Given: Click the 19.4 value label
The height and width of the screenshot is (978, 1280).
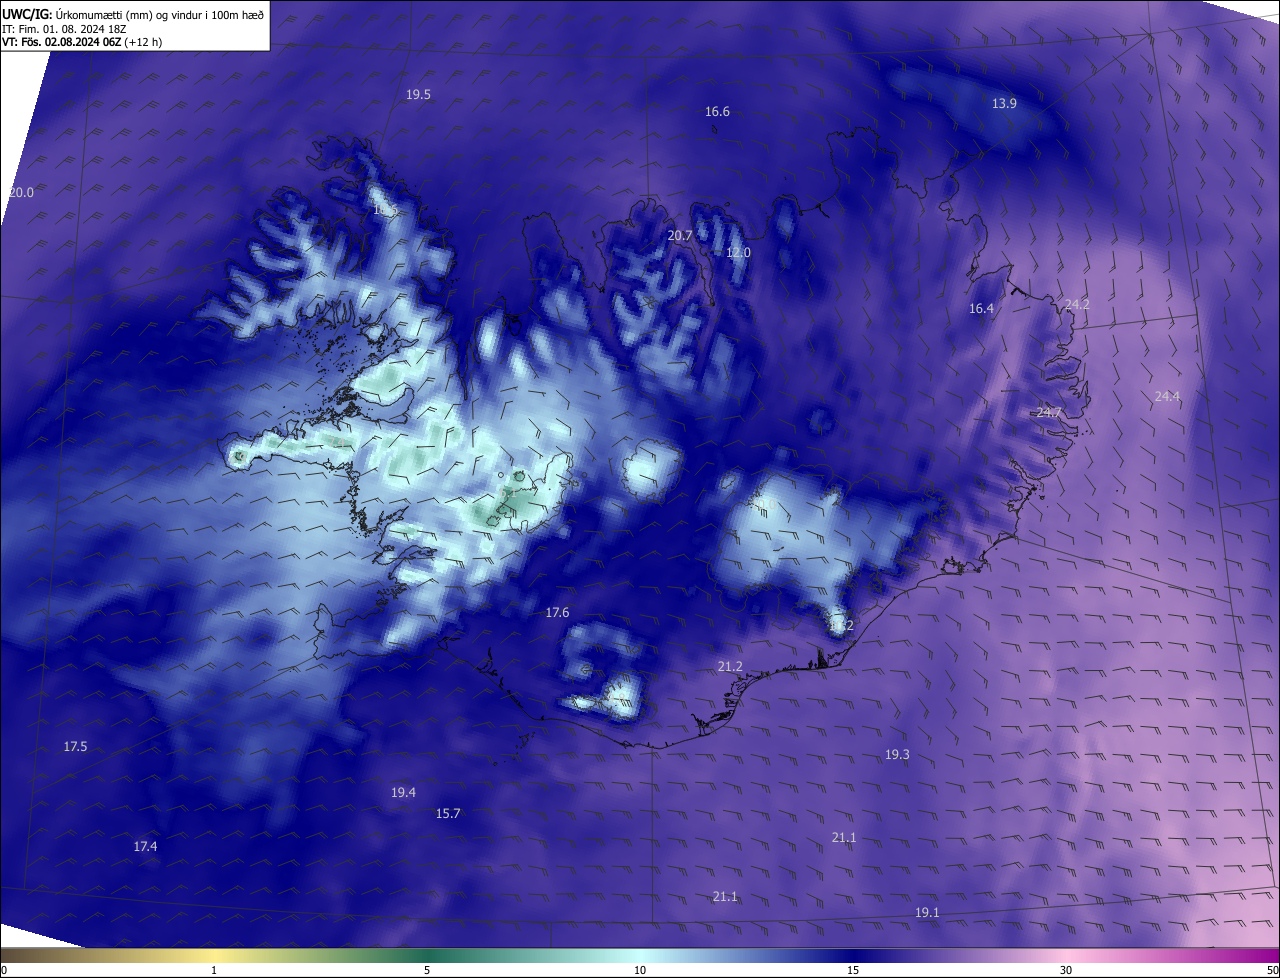Looking at the screenshot, I should coord(403,793).
